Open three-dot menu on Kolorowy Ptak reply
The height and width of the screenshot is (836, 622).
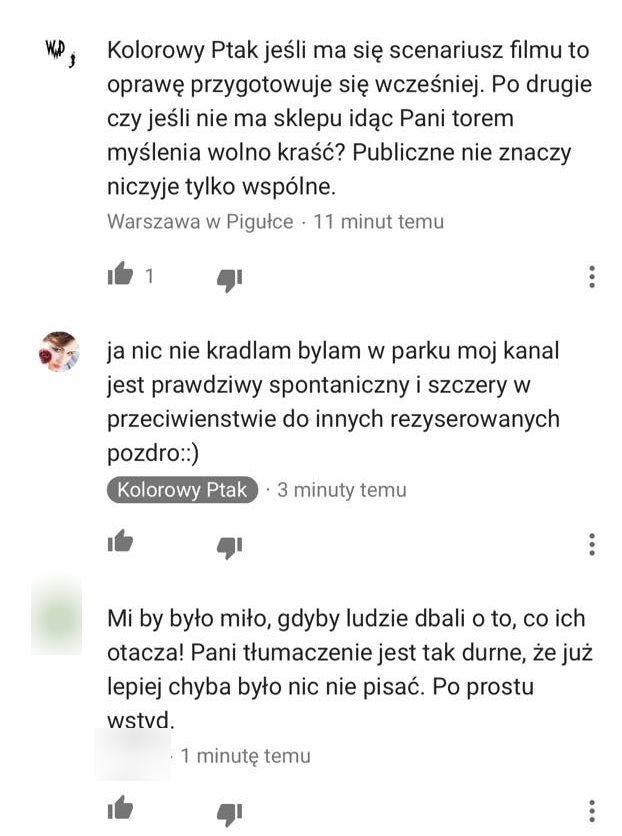point(592,544)
